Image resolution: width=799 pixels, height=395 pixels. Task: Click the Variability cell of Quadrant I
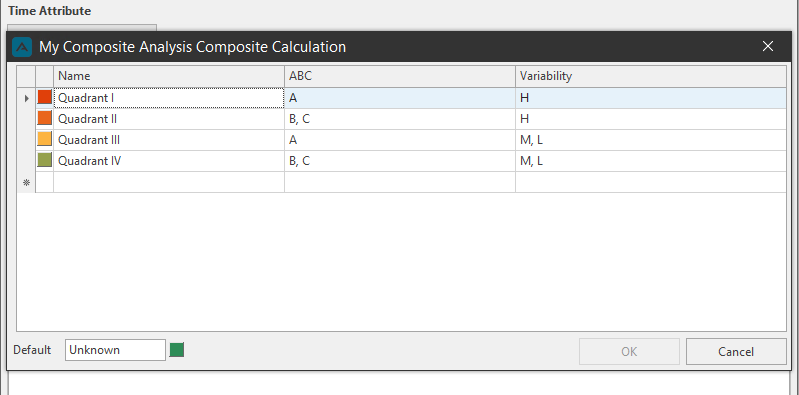click(651, 98)
